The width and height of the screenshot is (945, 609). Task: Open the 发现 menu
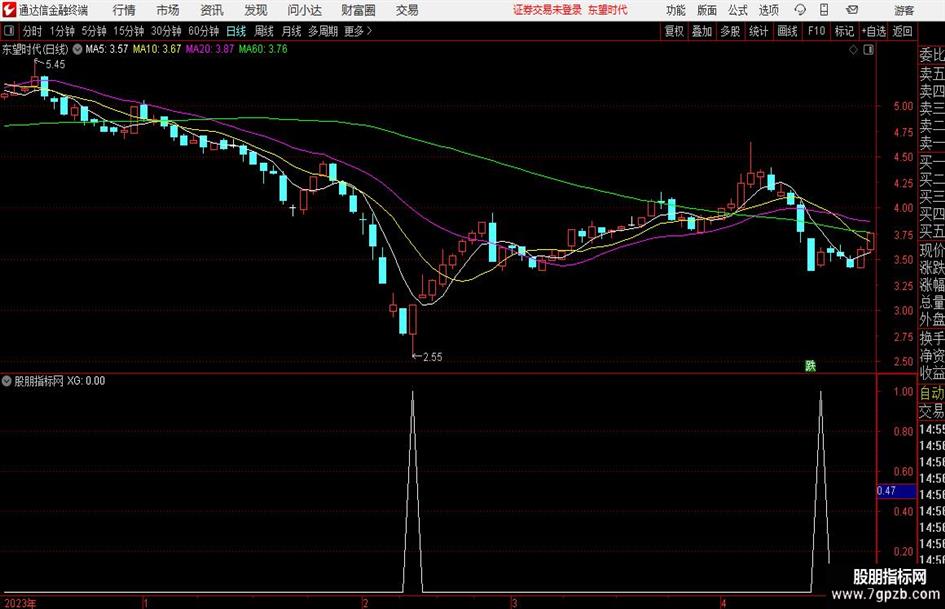pos(256,10)
